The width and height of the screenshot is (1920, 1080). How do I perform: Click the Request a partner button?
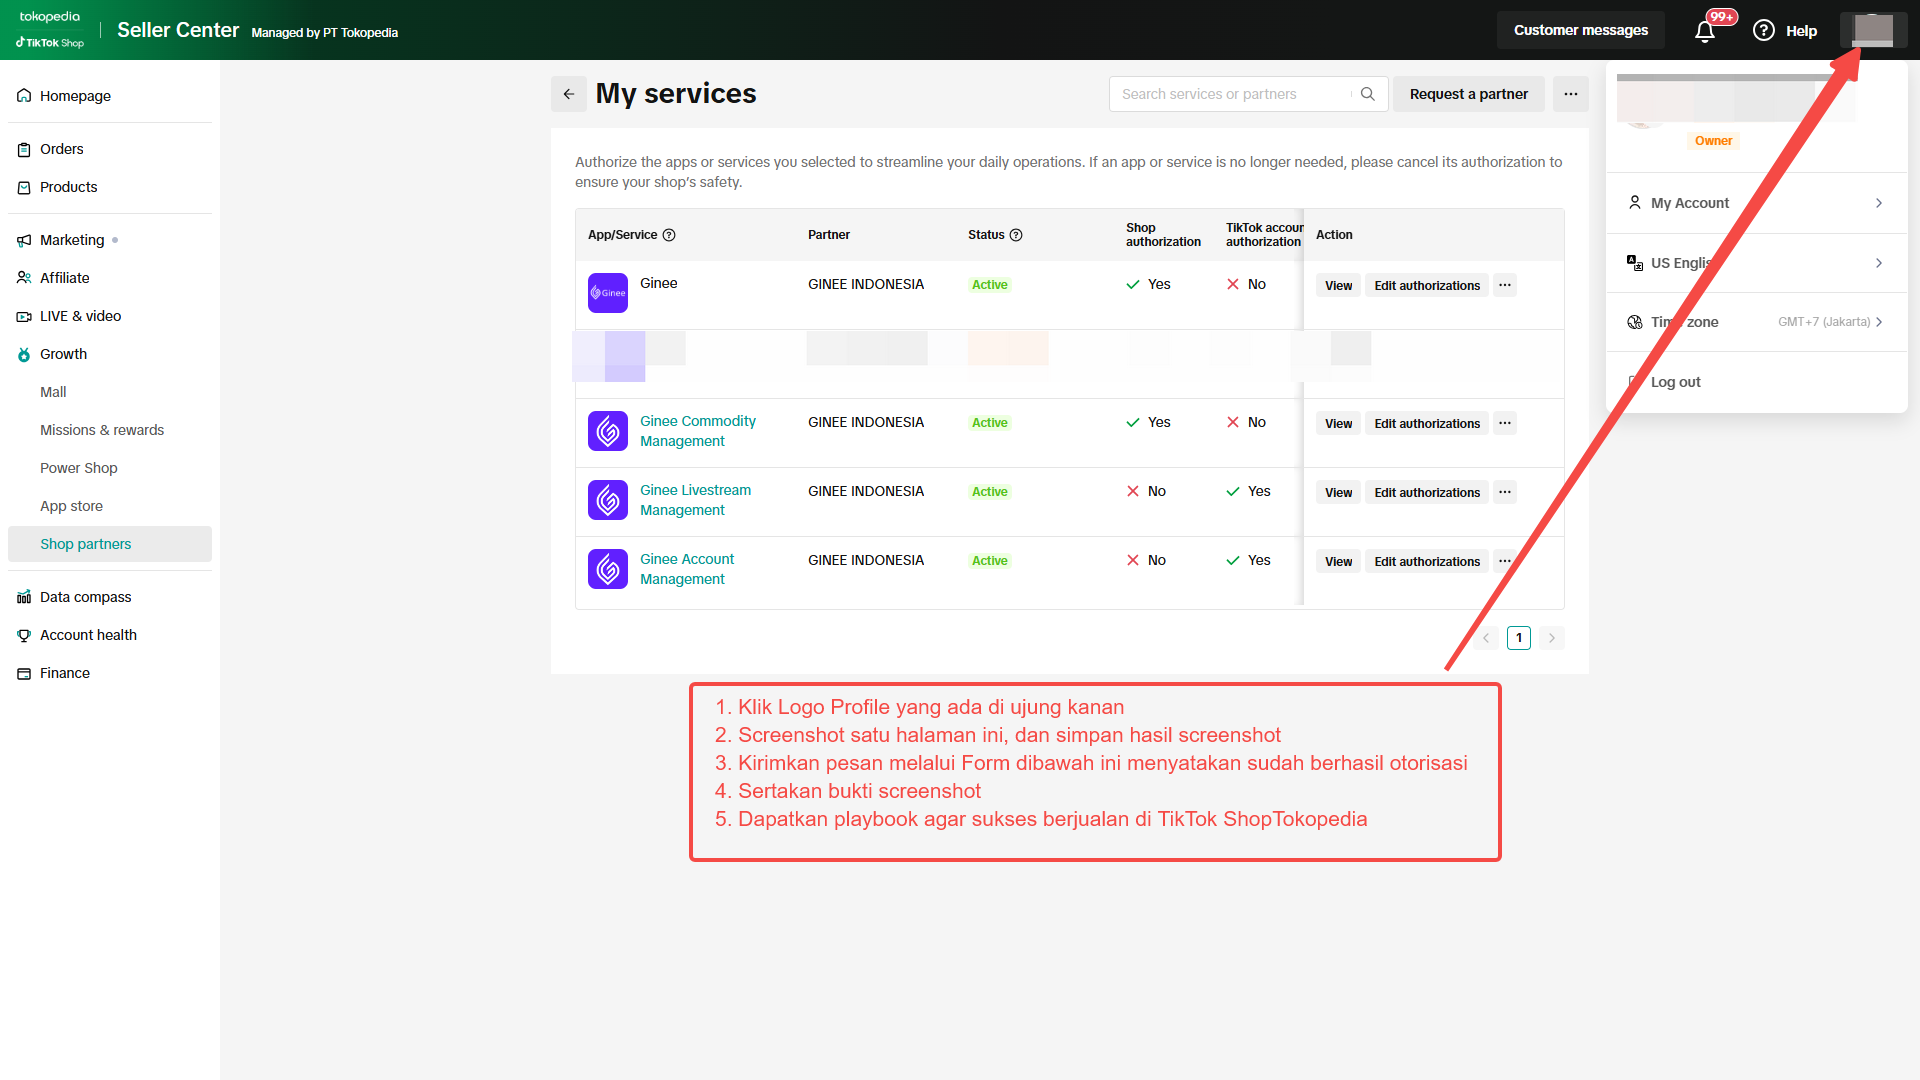click(x=1468, y=94)
